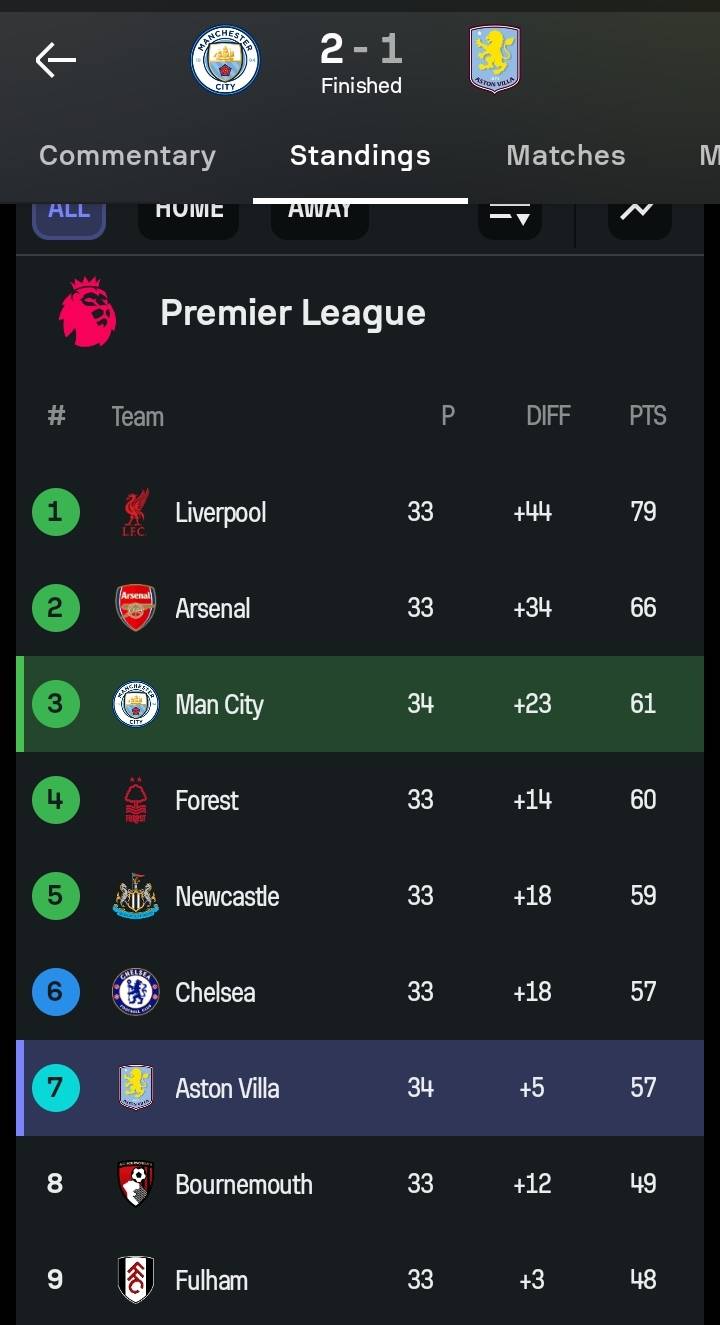Sort table by PTS column header
This screenshot has height=1325, width=720.
coord(647,416)
